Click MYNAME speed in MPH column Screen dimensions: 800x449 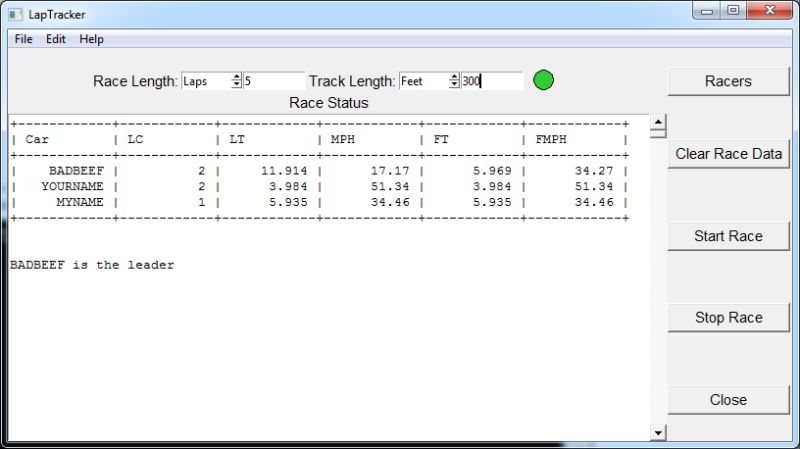[x=390, y=202]
